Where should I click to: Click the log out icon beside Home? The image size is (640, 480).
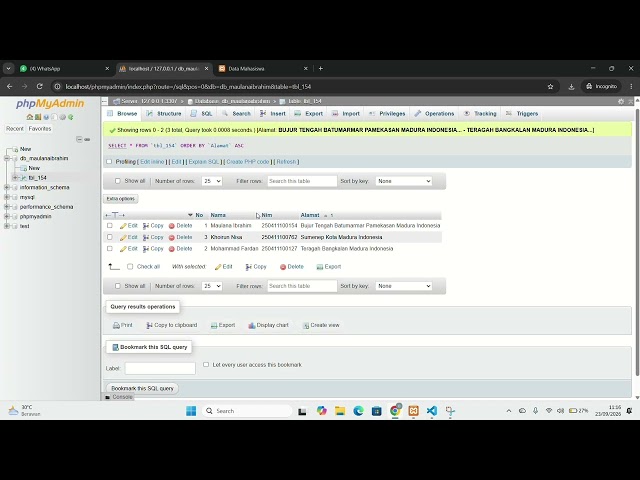click(38, 117)
